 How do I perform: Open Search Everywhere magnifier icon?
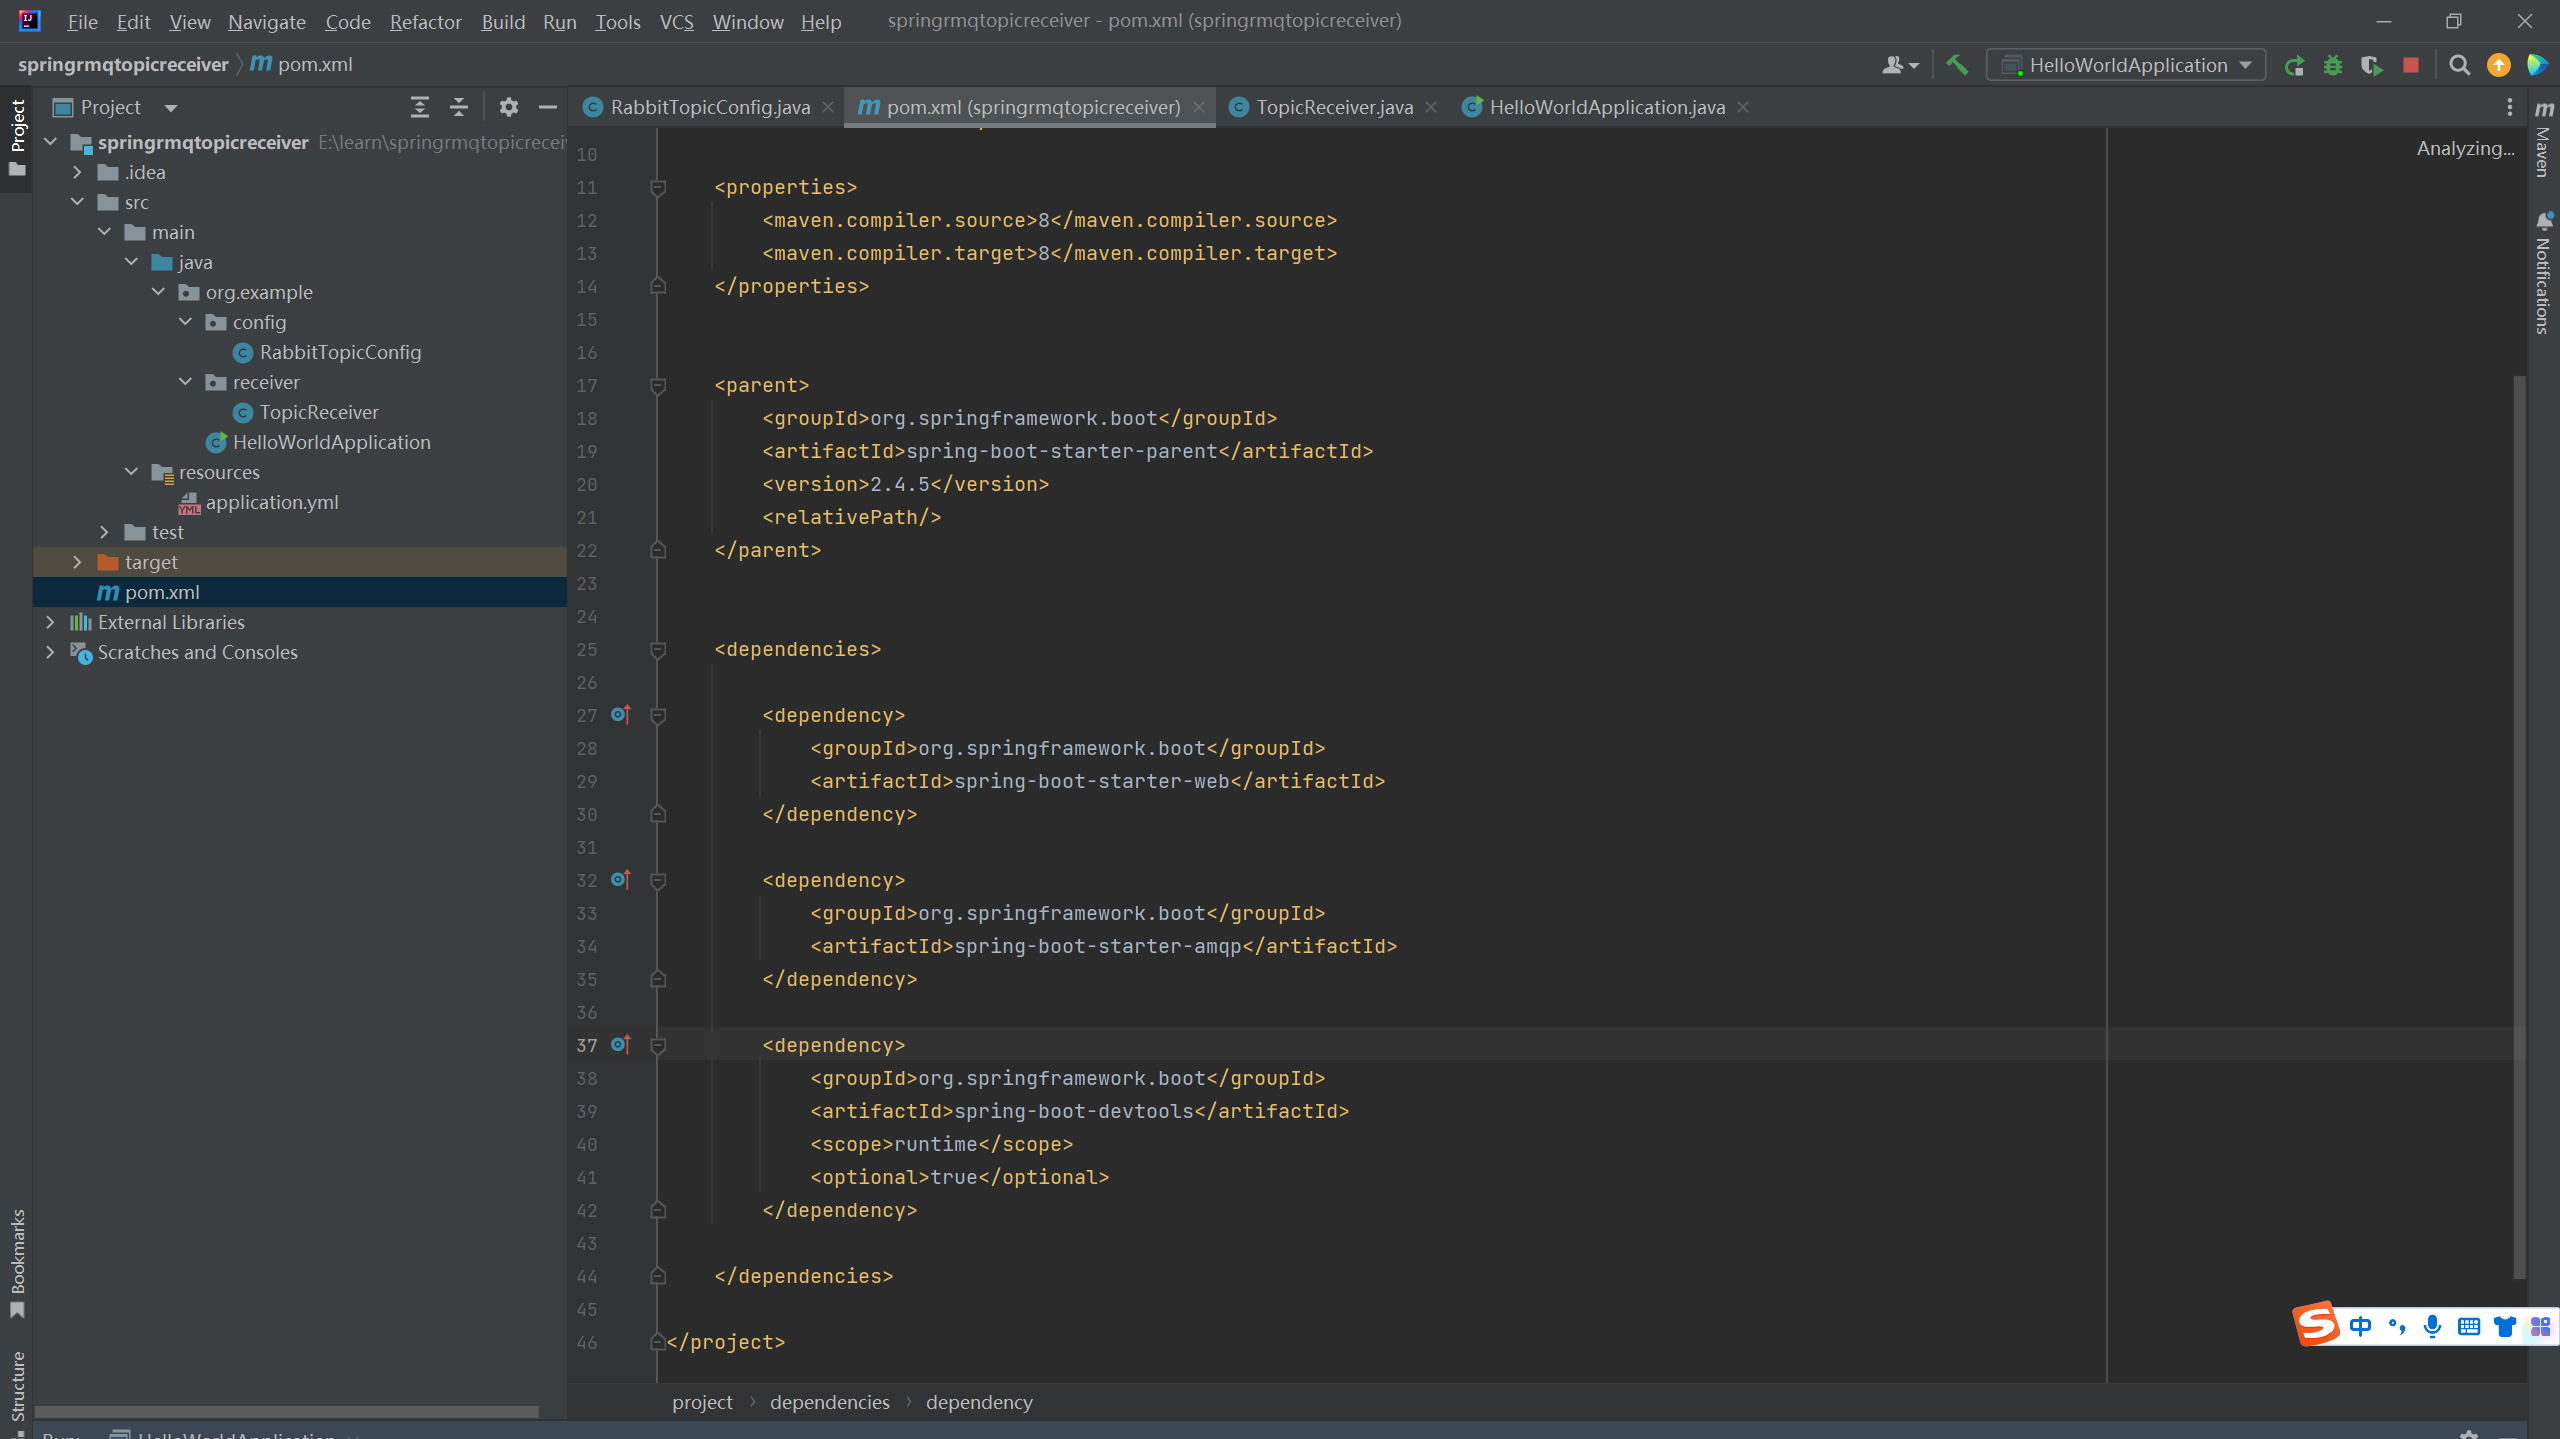(2459, 66)
